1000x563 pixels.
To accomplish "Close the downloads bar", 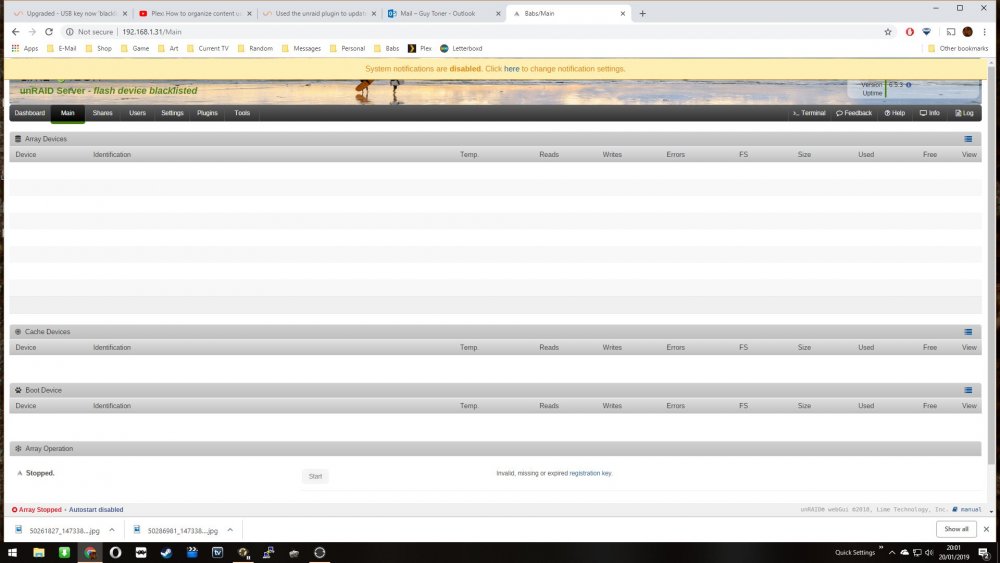I will pos(986,529).
